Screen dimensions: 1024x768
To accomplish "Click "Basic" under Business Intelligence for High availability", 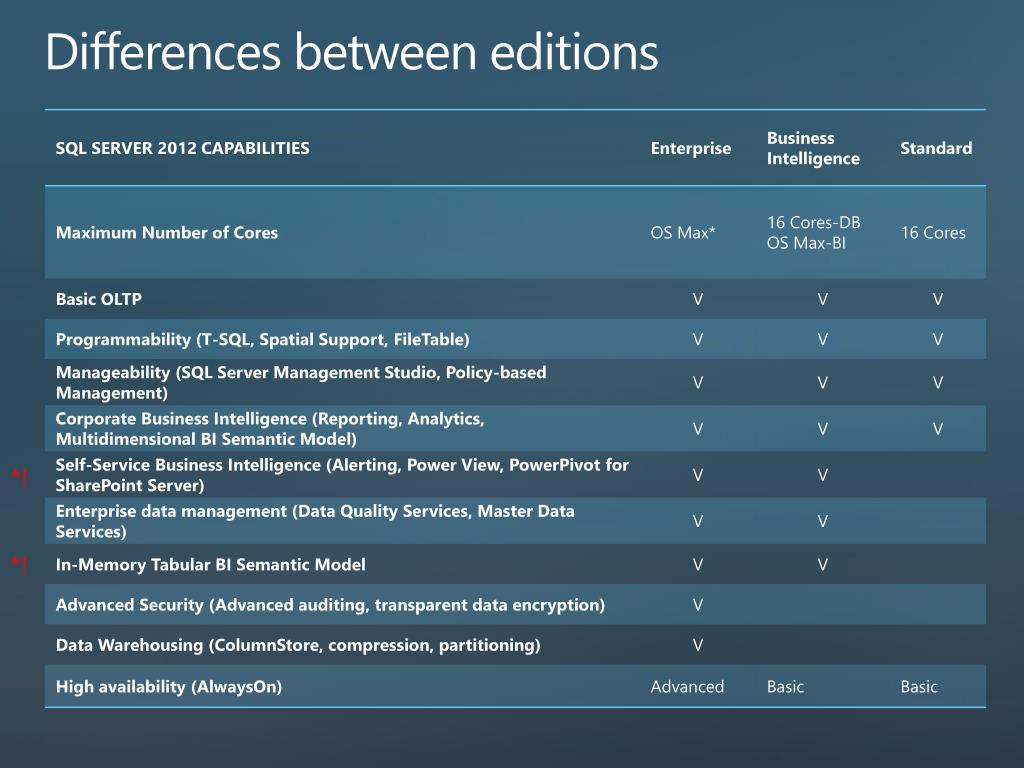I will pos(785,686).
